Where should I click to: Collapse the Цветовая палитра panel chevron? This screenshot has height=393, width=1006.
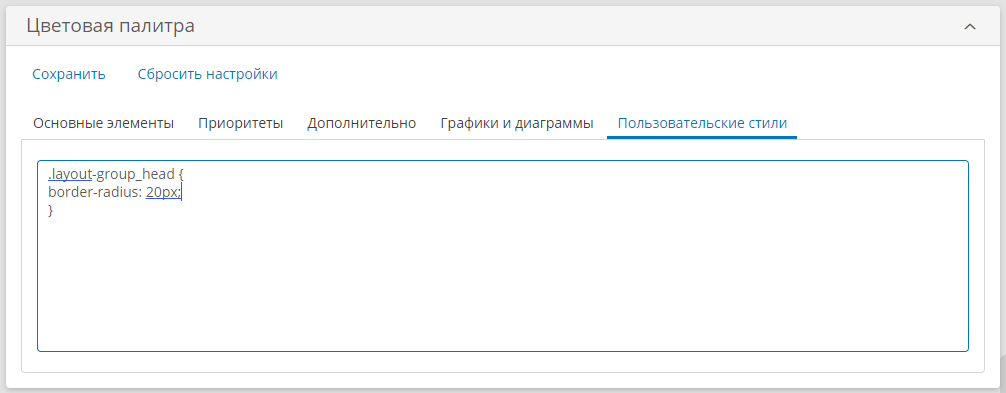point(970,27)
